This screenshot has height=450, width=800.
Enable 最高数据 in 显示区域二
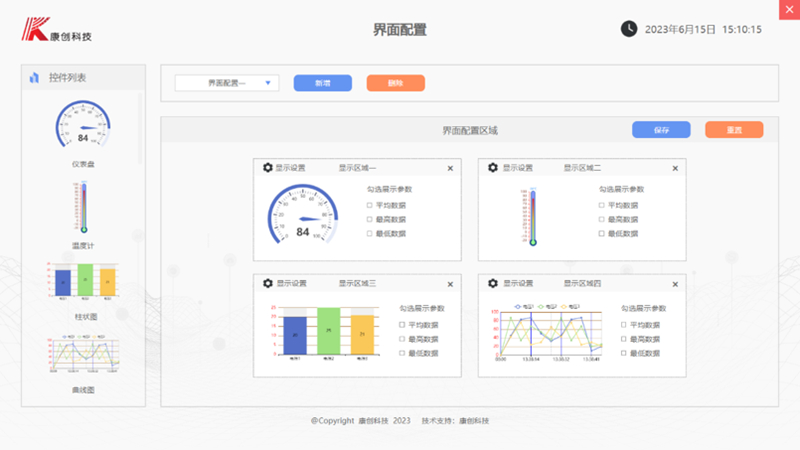click(x=602, y=219)
